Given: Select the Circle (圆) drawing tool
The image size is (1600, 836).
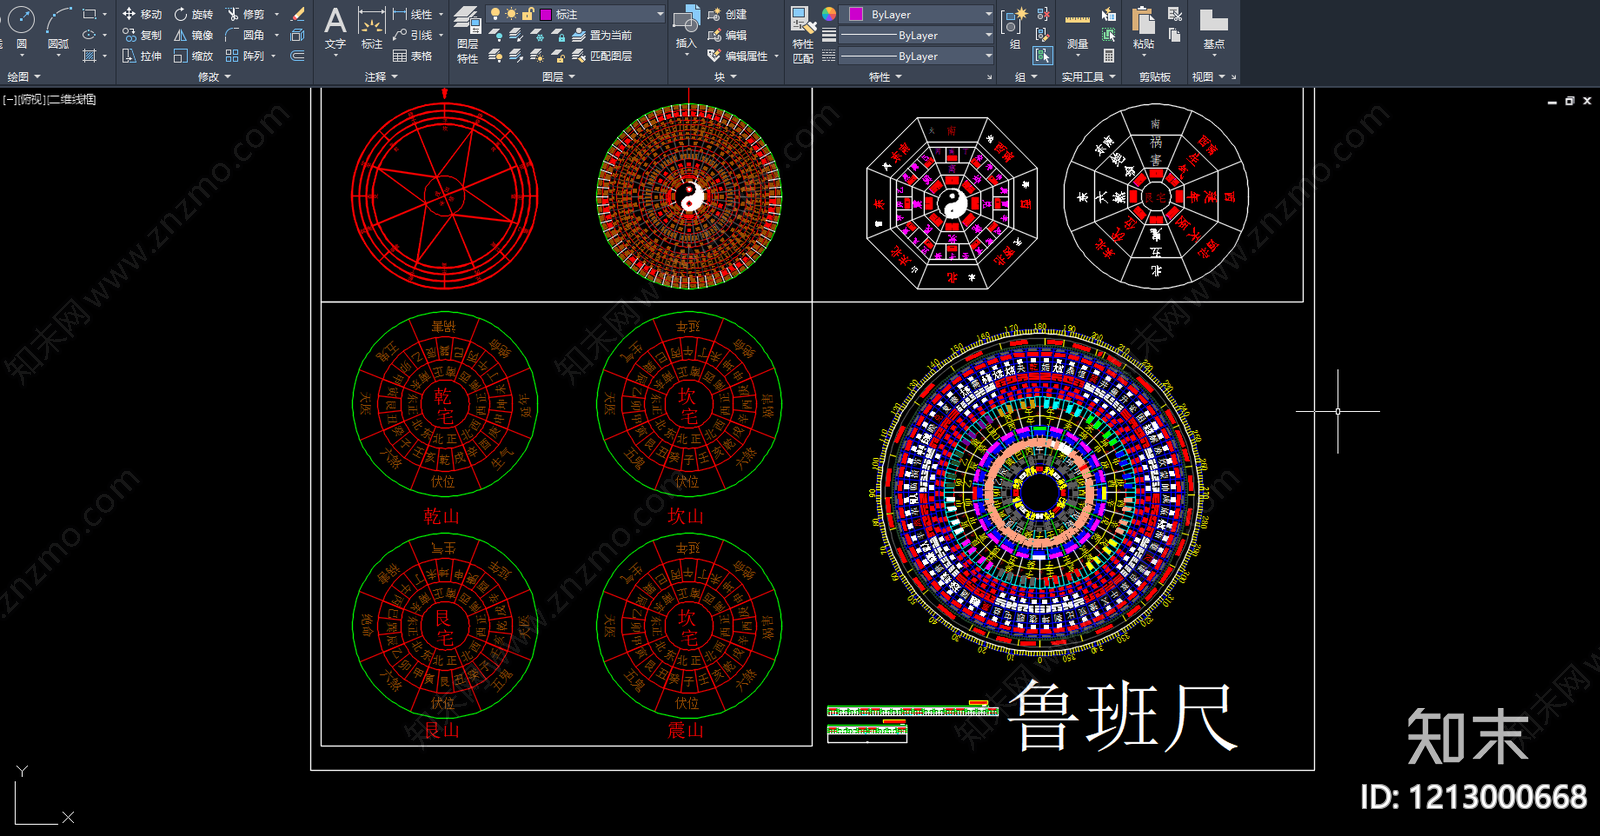Looking at the screenshot, I should pyautogui.click(x=21, y=27).
